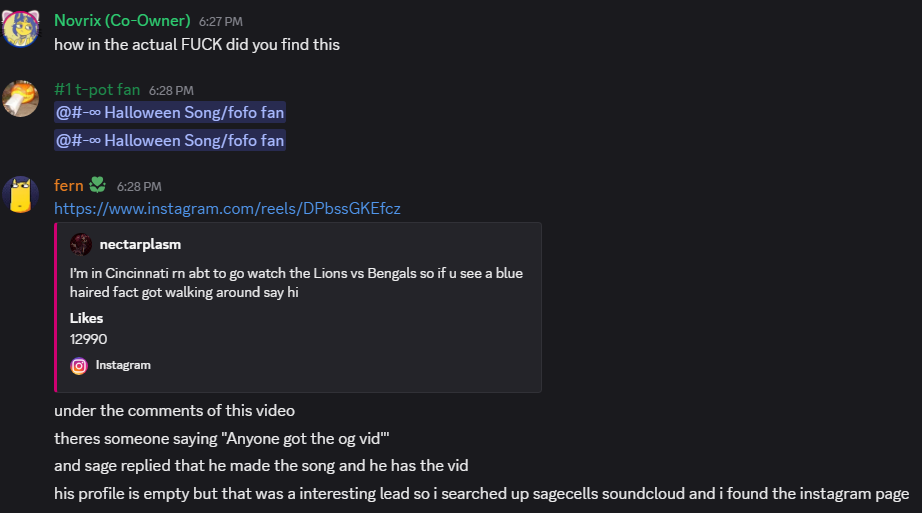Viewport: 922px width, 513px height.
Task: Click second Halloween Song/fofo fan mention
Action: [x=170, y=141]
